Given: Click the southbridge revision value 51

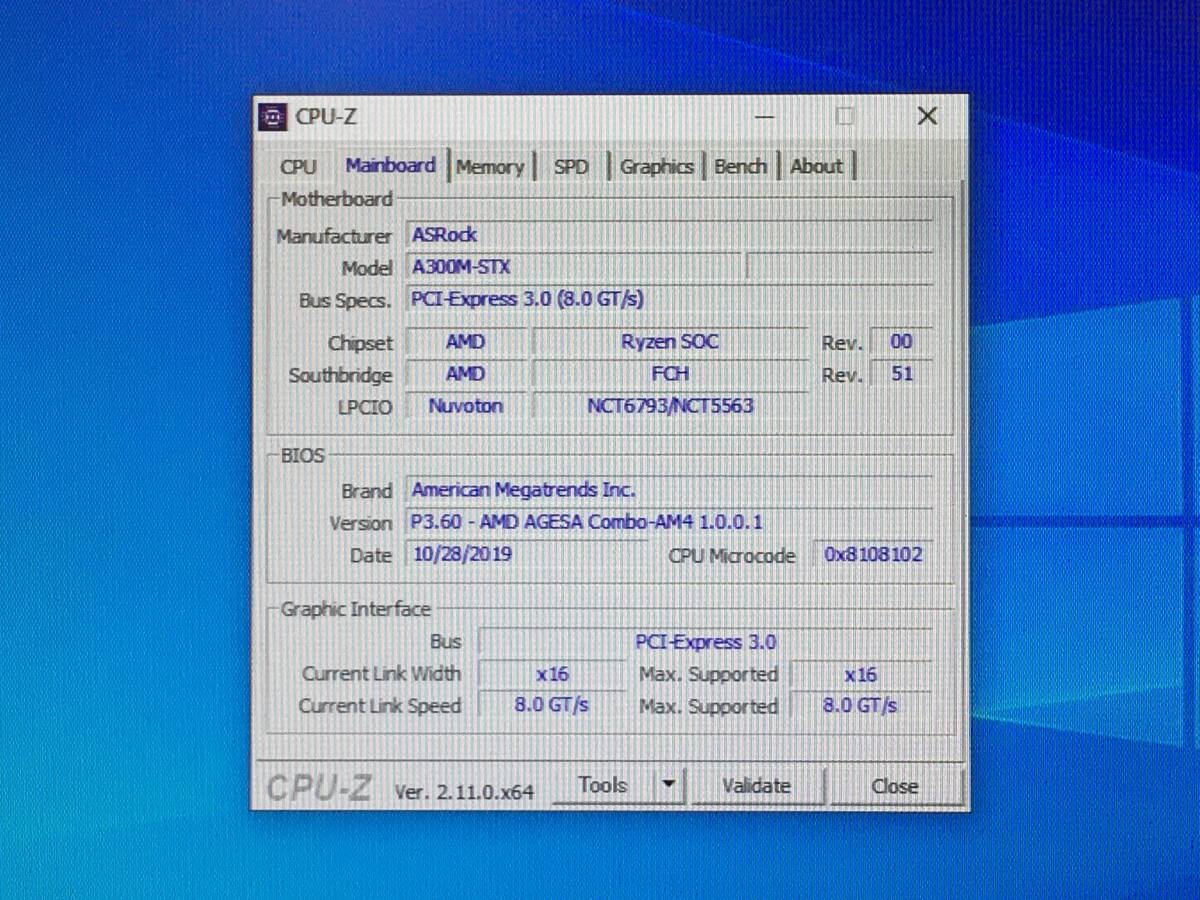Looking at the screenshot, I should click(901, 374).
